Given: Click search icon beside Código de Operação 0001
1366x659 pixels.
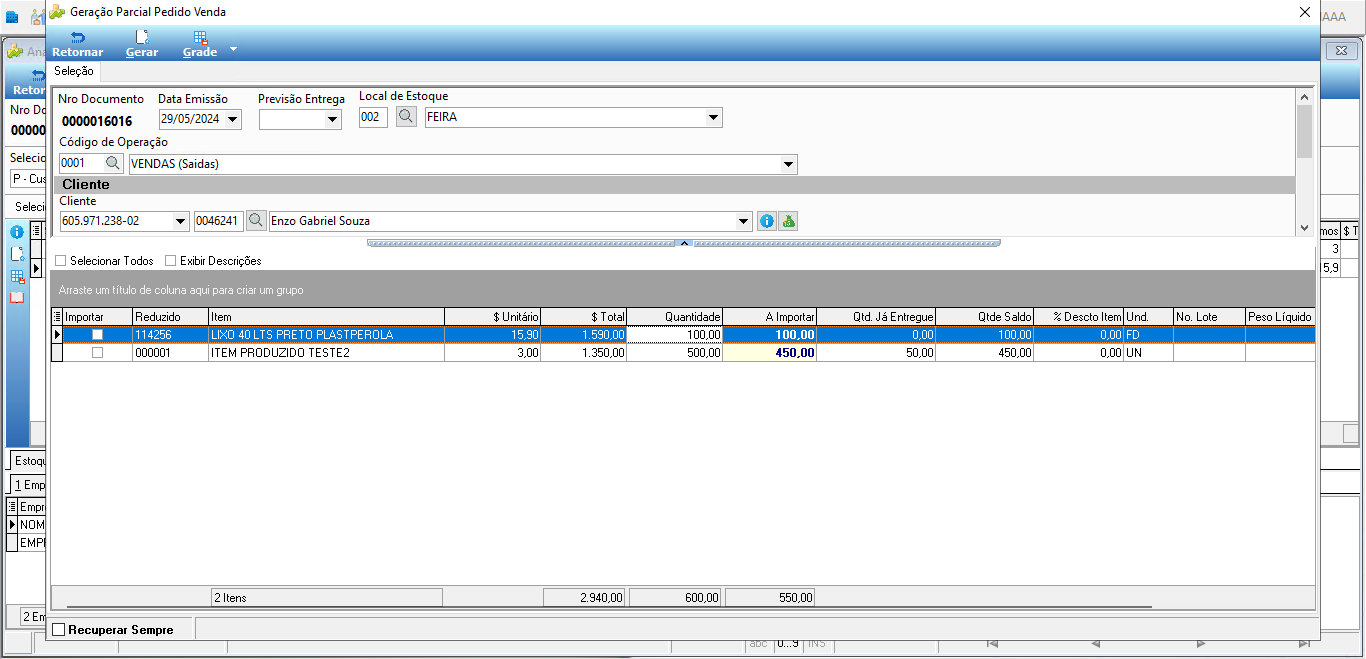Looking at the screenshot, I should [114, 163].
